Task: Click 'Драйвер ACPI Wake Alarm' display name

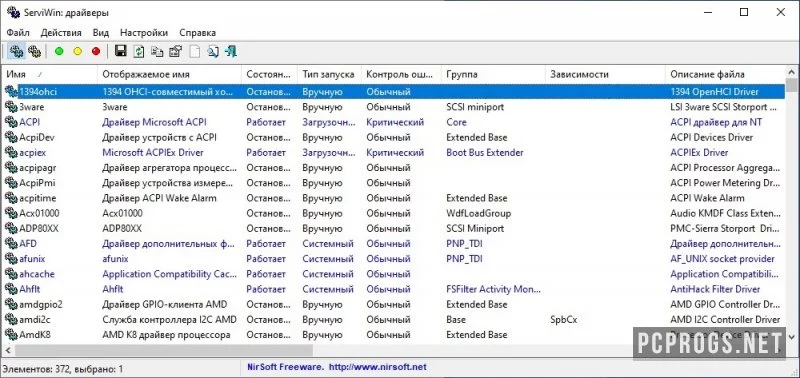Action: pyautogui.click(x=159, y=198)
